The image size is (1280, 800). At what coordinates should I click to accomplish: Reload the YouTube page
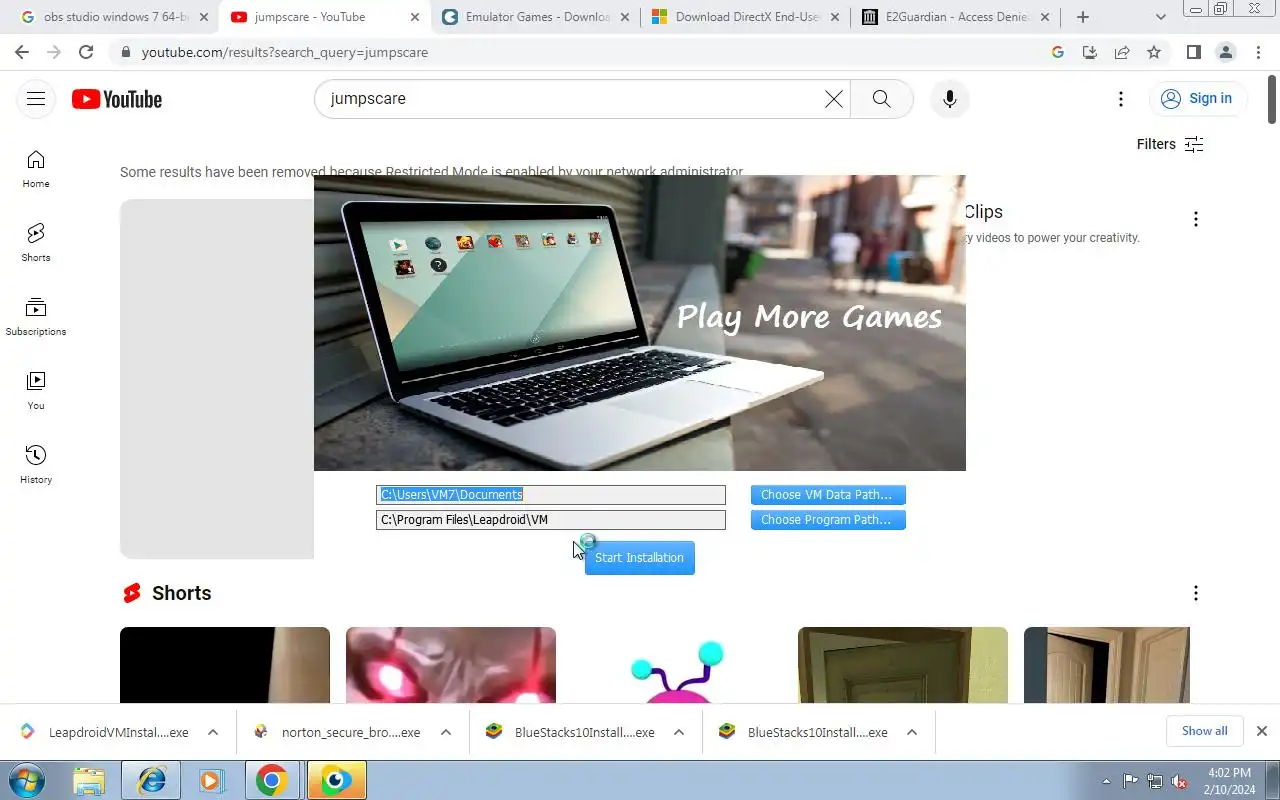click(x=86, y=52)
